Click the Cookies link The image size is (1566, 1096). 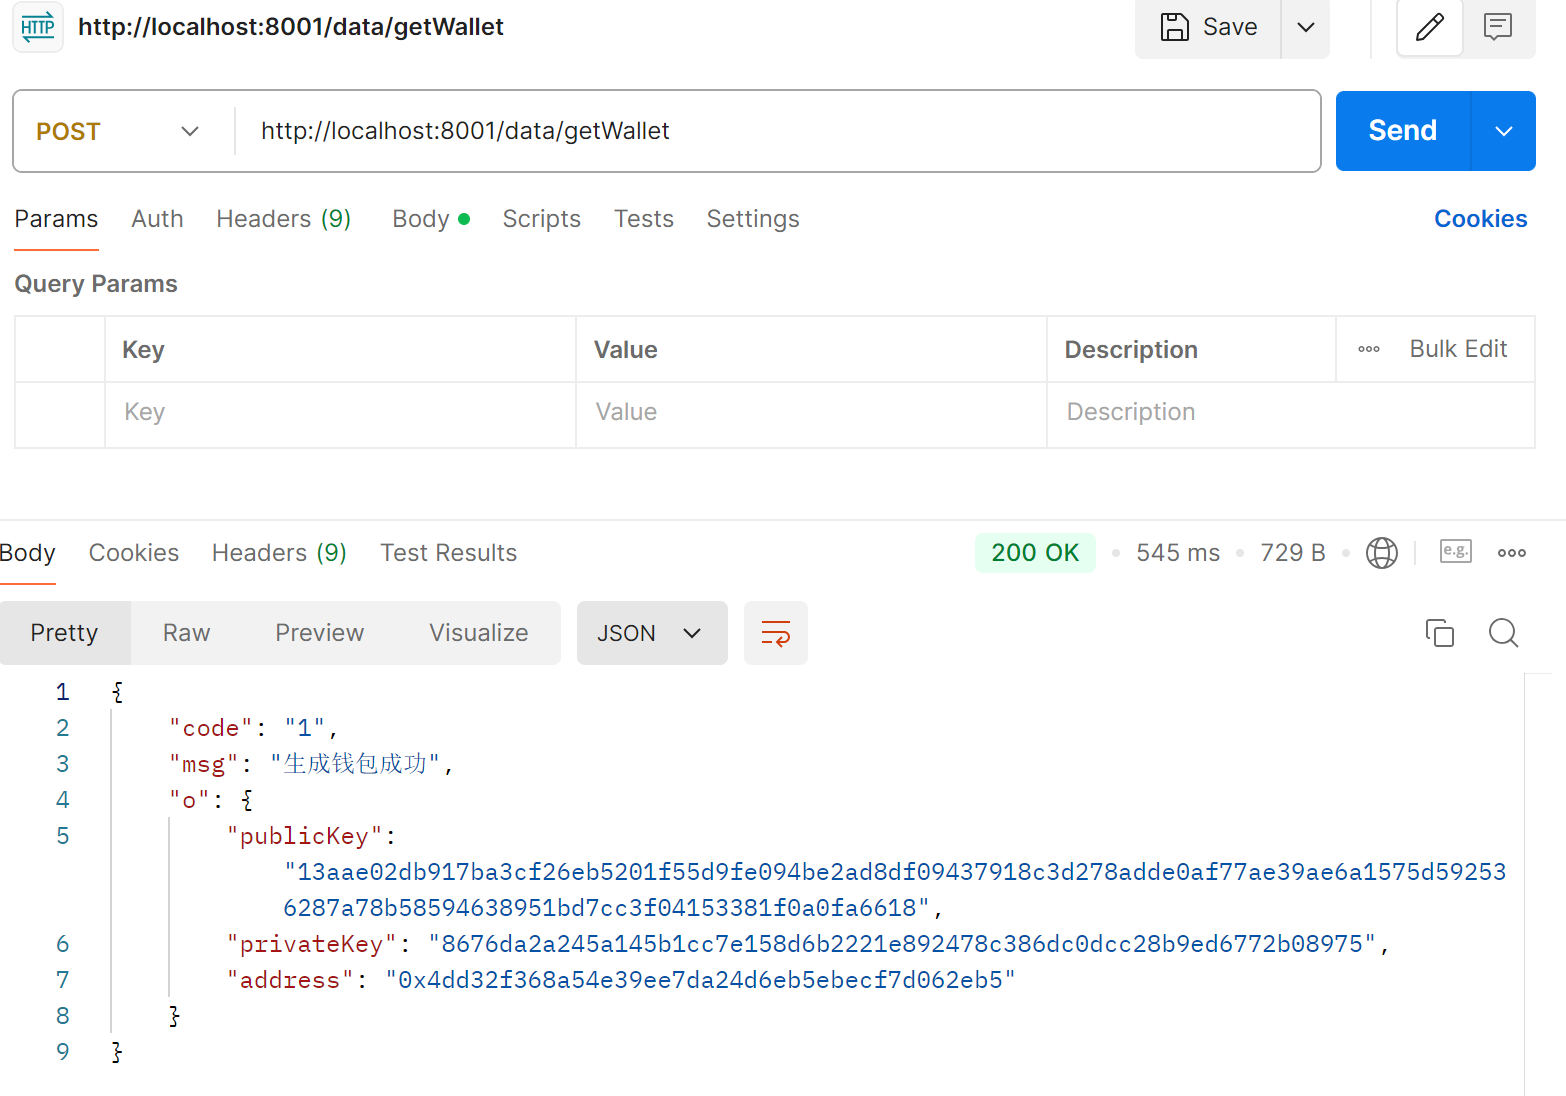click(1480, 219)
